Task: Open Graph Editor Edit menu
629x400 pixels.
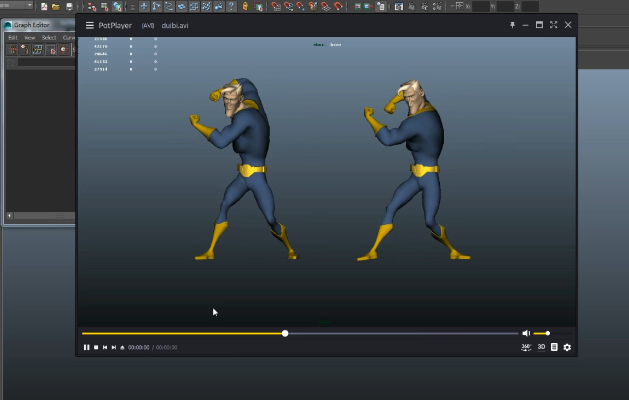Action: (x=13, y=38)
